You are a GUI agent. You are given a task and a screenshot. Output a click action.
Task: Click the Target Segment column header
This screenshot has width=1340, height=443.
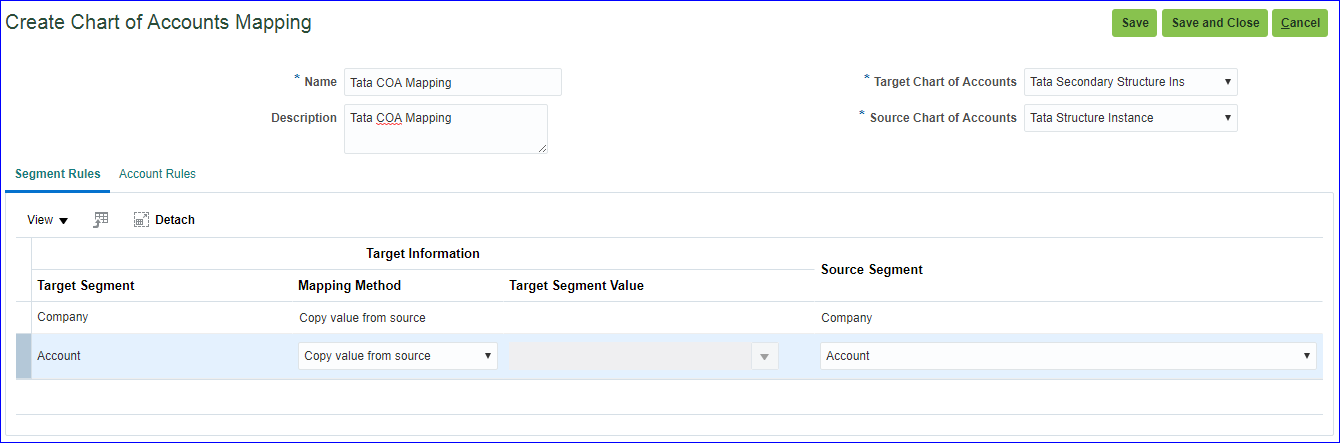pyautogui.click(x=86, y=286)
